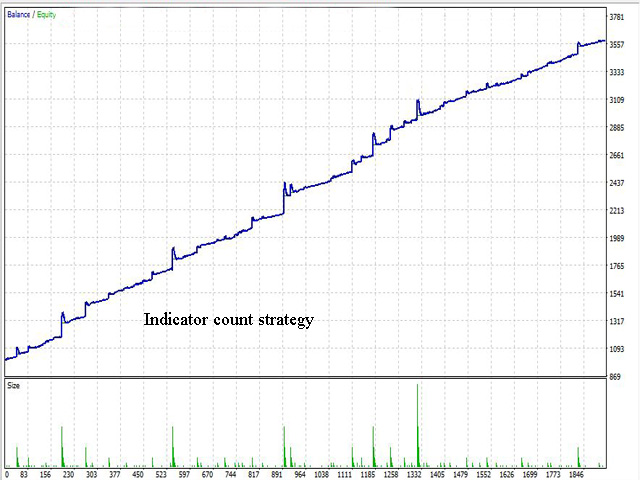Screen dimensions: 640x480
Task: Click x-axis label 817
Action: point(253,474)
